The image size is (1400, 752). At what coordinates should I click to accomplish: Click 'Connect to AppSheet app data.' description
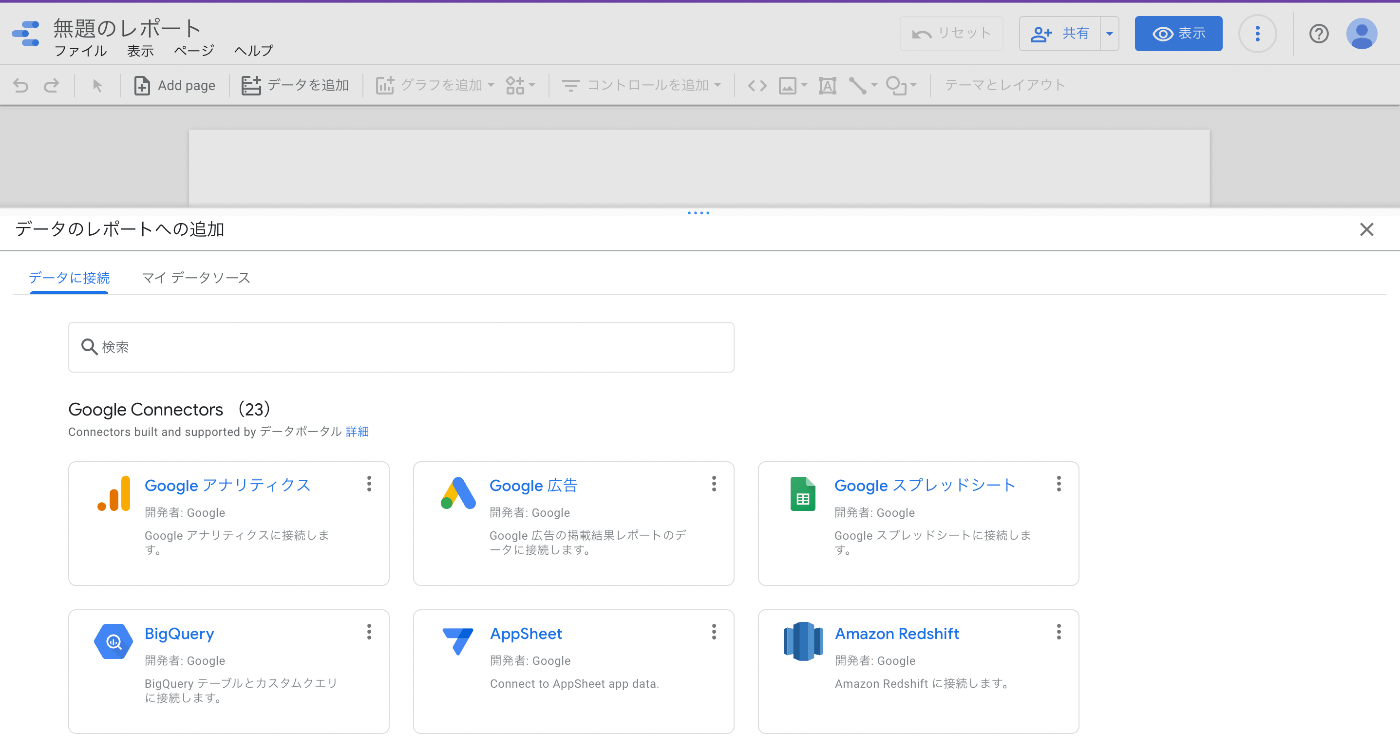pos(574,684)
